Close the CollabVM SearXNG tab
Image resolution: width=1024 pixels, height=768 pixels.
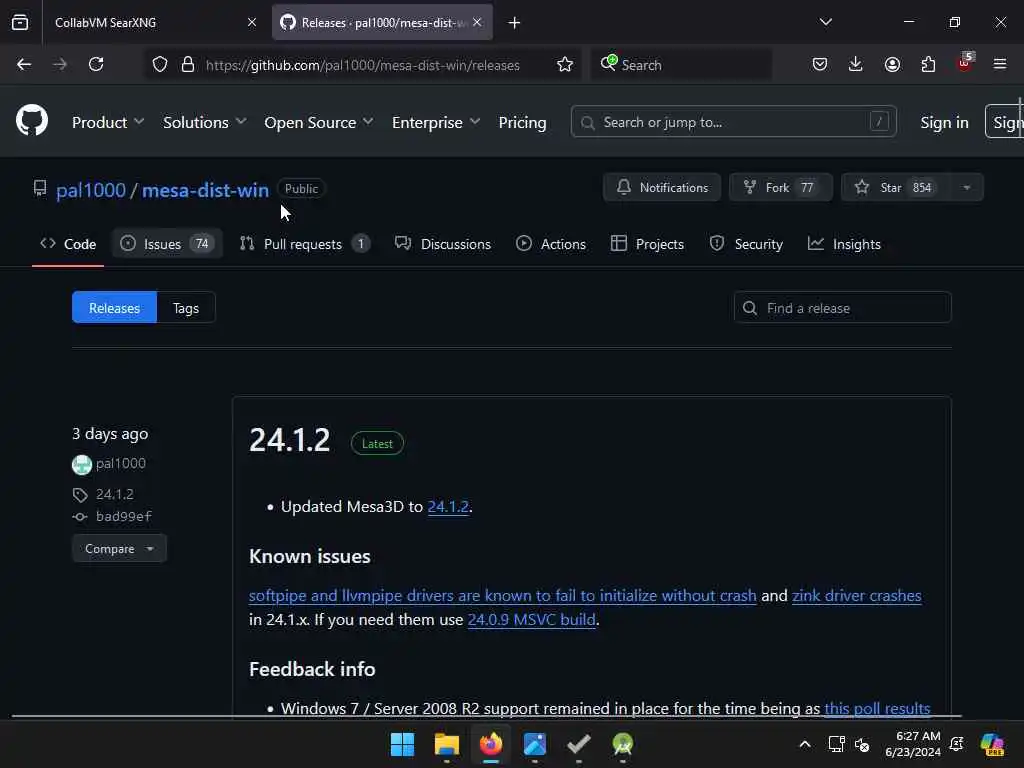pos(252,22)
